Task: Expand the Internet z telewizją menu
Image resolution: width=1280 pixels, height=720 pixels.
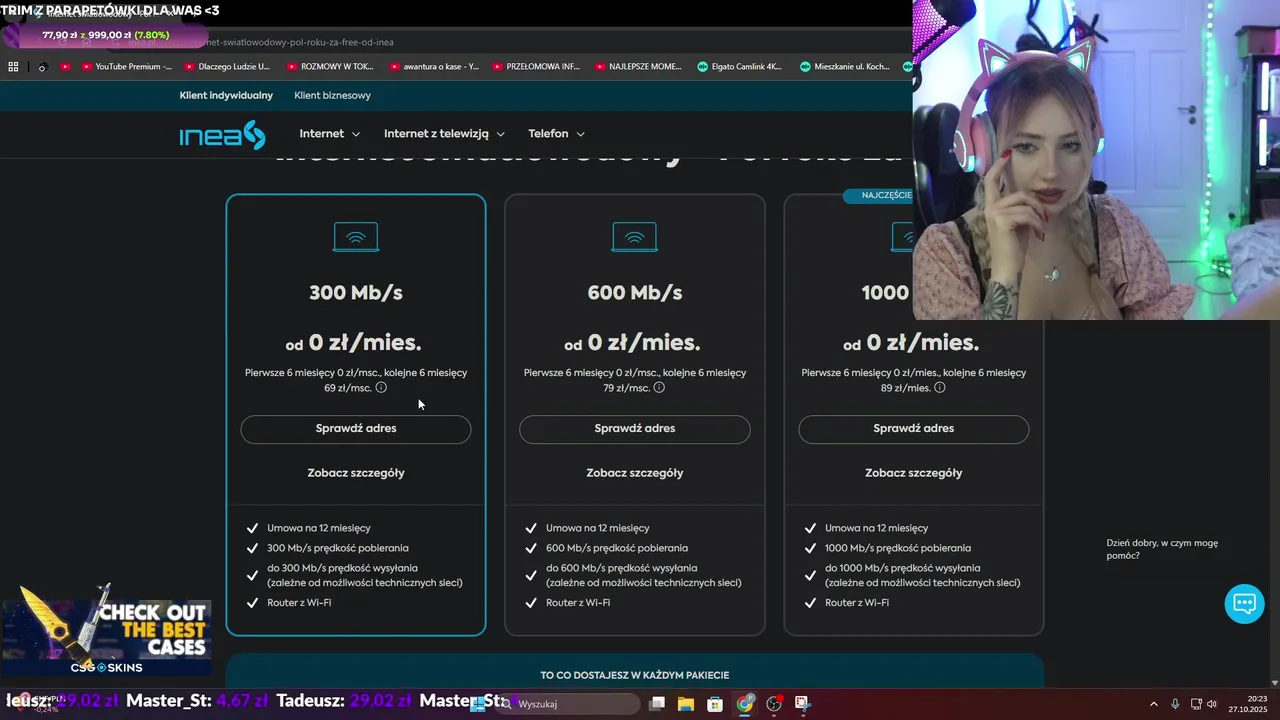Action: click(444, 133)
